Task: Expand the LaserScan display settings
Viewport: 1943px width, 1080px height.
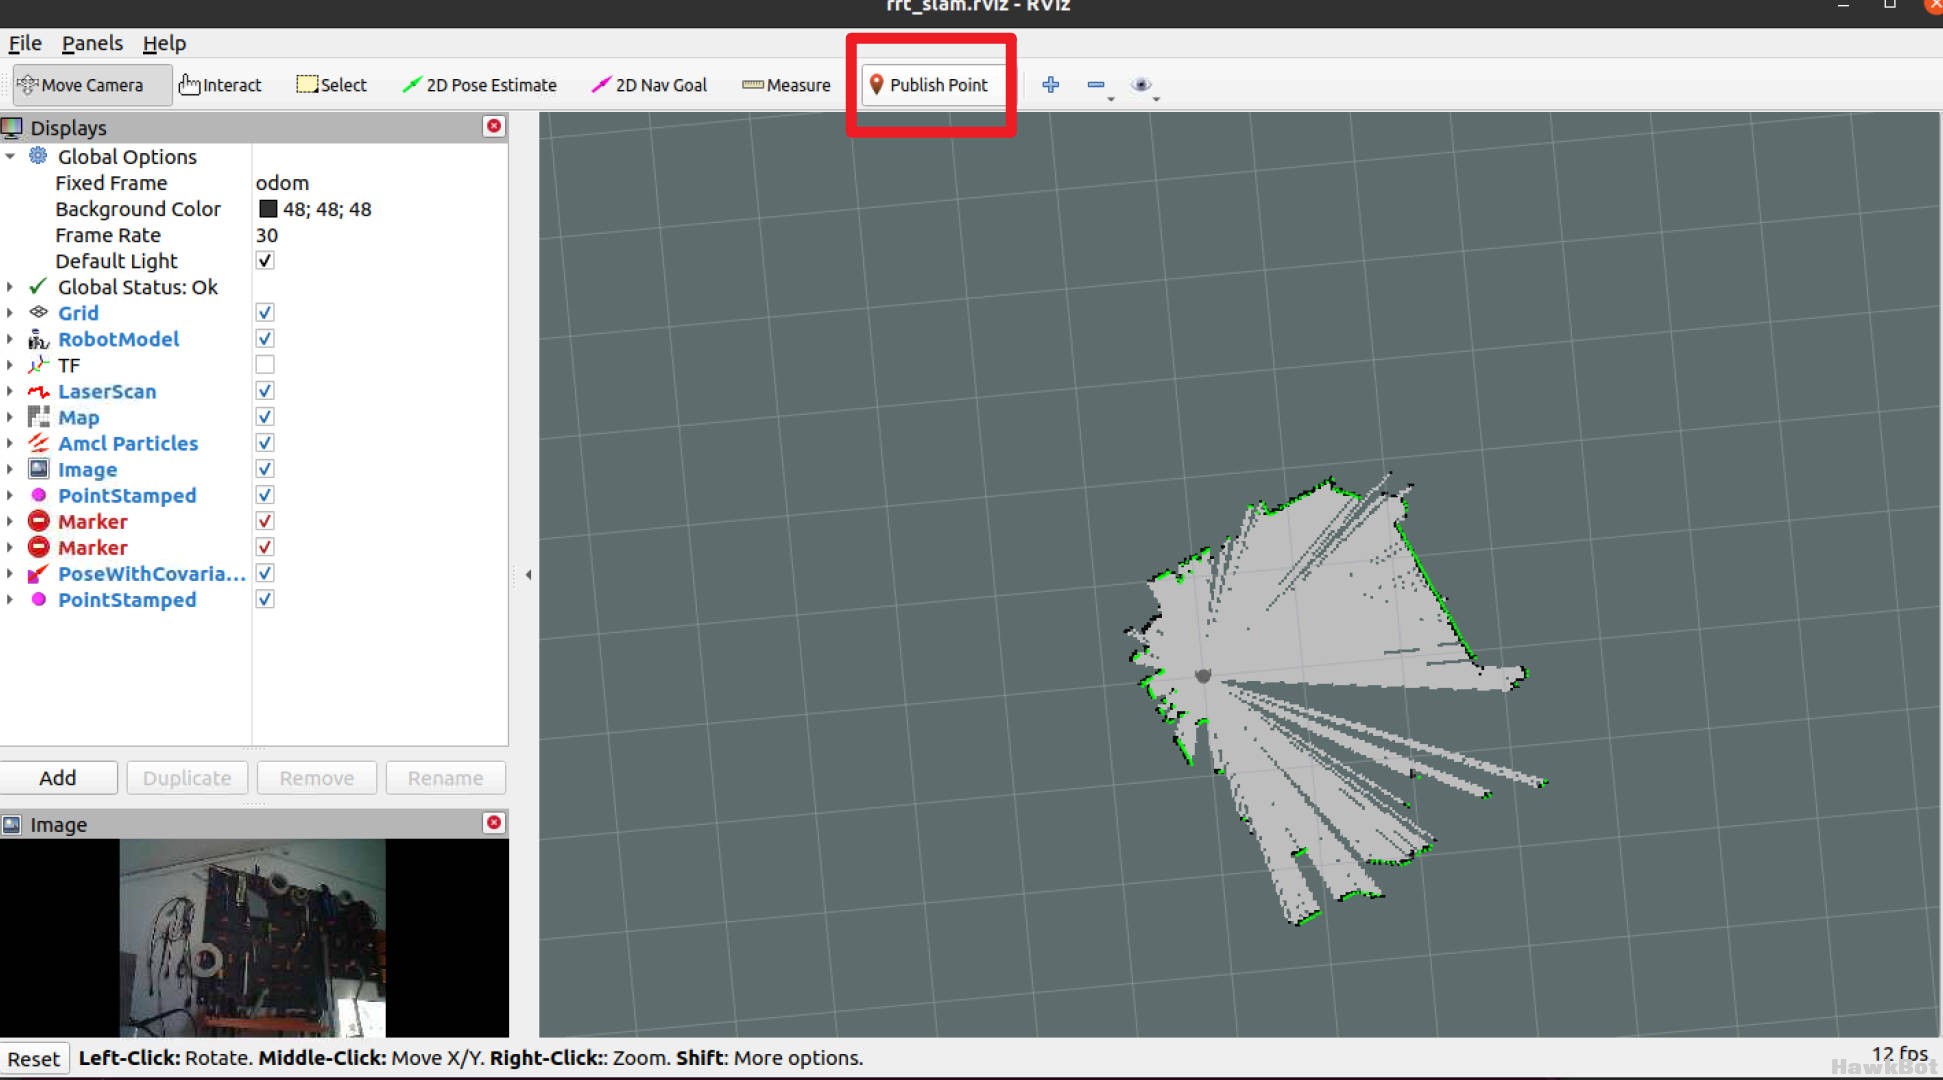Action: 10,391
